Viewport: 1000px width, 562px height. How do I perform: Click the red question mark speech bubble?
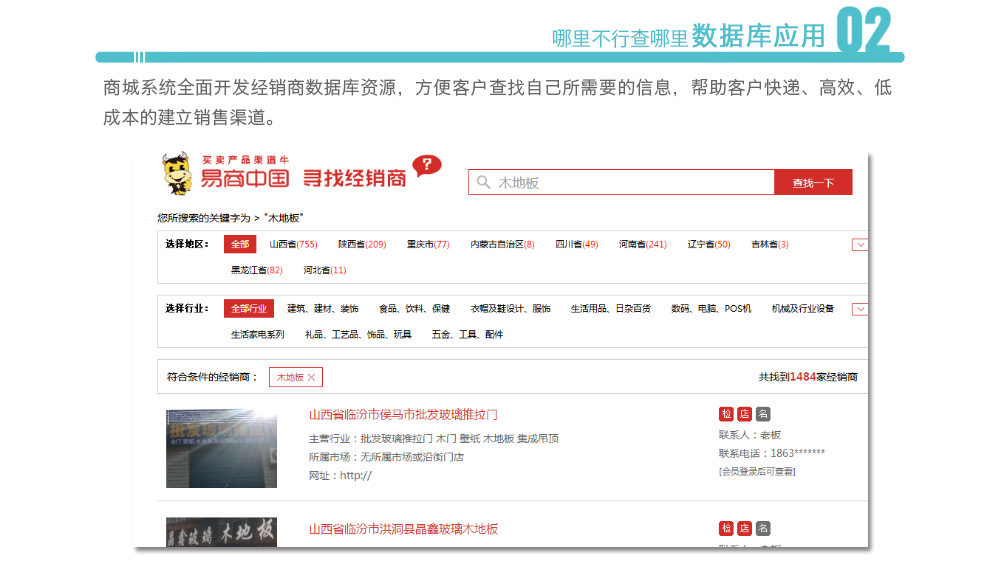coord(426,166)
